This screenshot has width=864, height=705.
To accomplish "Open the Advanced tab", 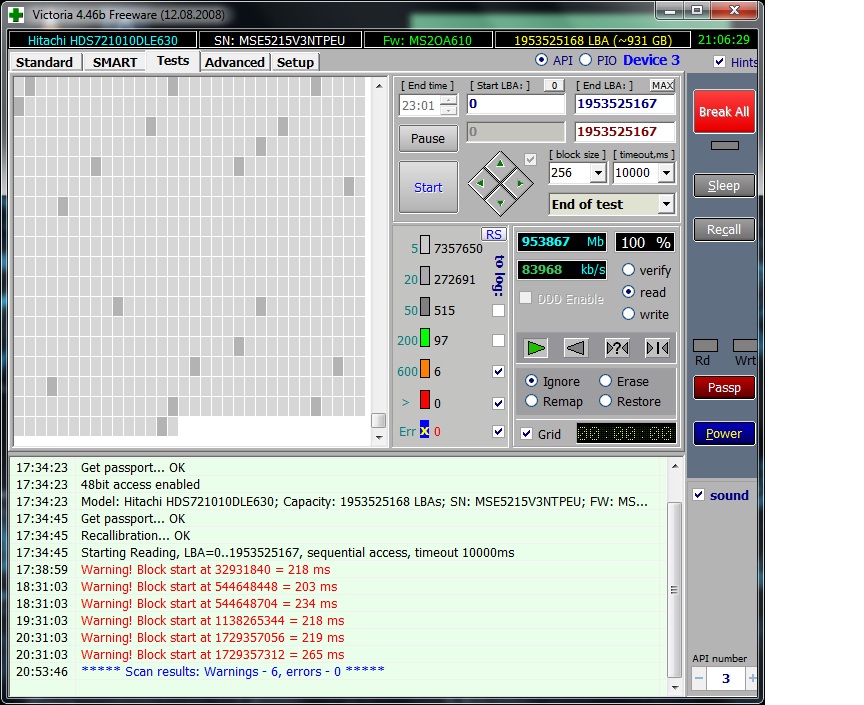I will [x=235, y=62].
